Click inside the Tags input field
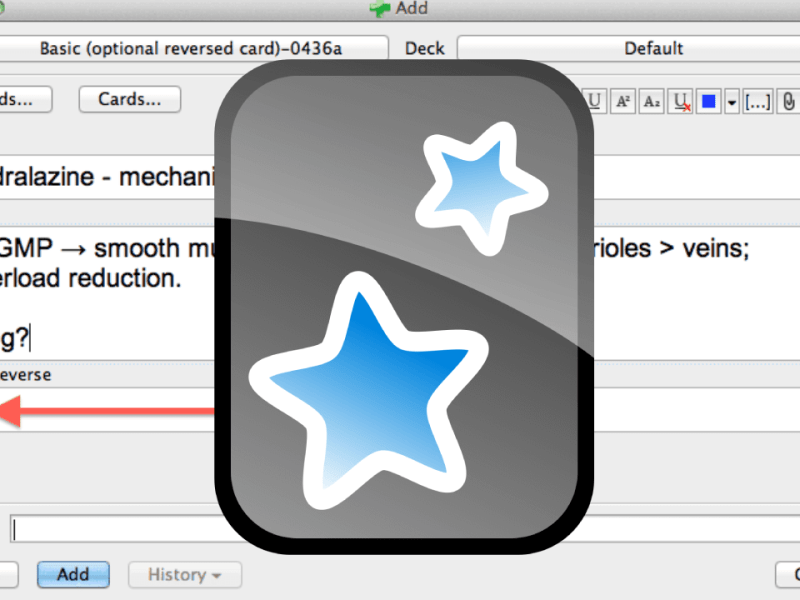This screenshot has height=600, width=800. coord(100,529)
